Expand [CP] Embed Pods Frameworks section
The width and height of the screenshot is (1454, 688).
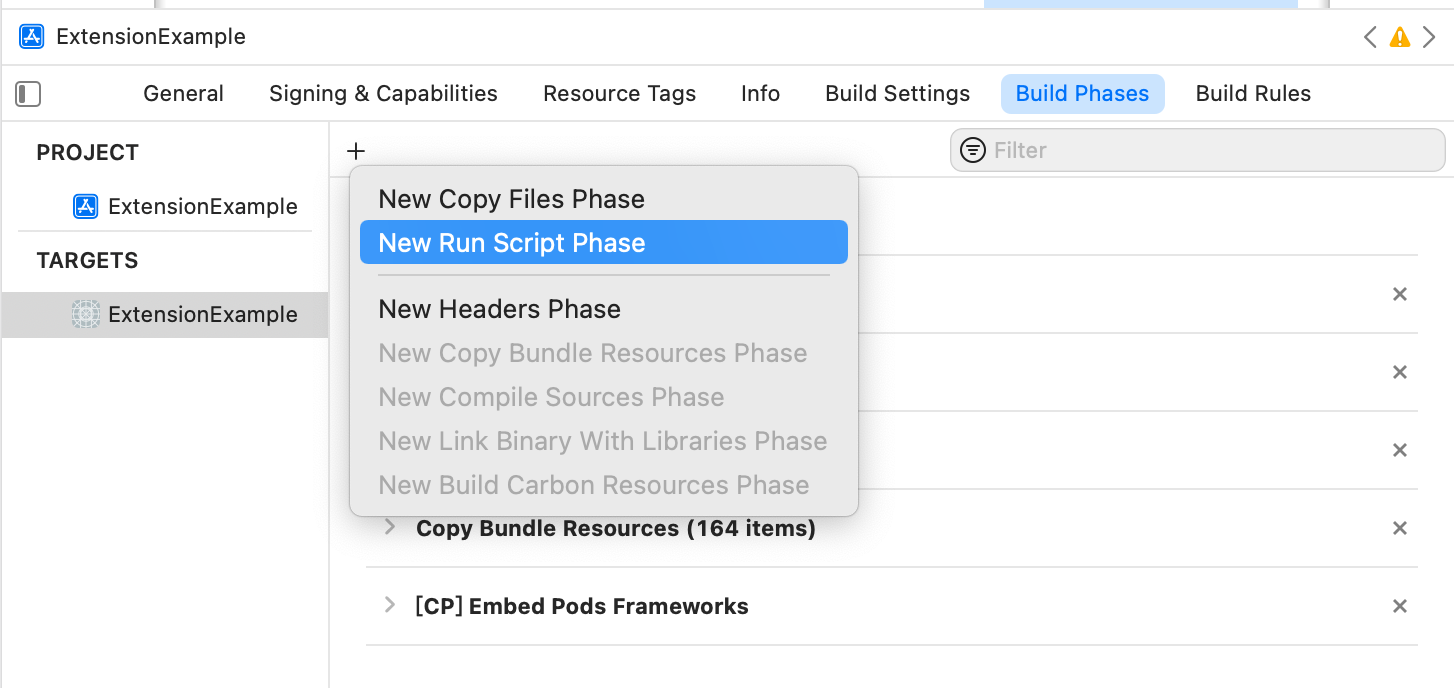[x=390, y=605]
